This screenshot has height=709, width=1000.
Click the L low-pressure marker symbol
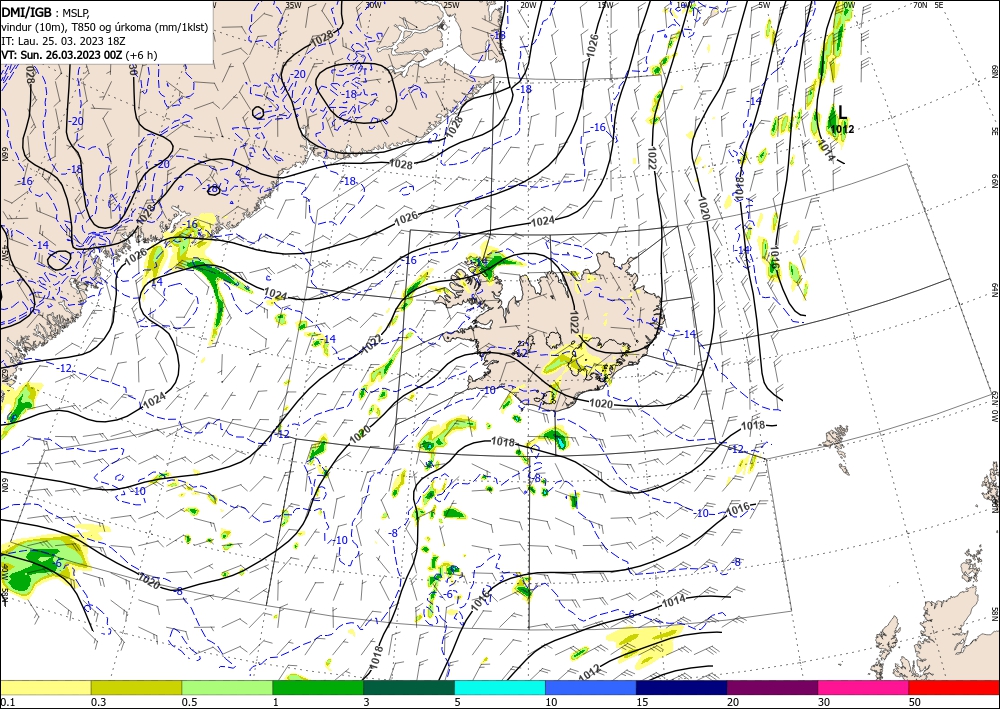tap(842, 113)
